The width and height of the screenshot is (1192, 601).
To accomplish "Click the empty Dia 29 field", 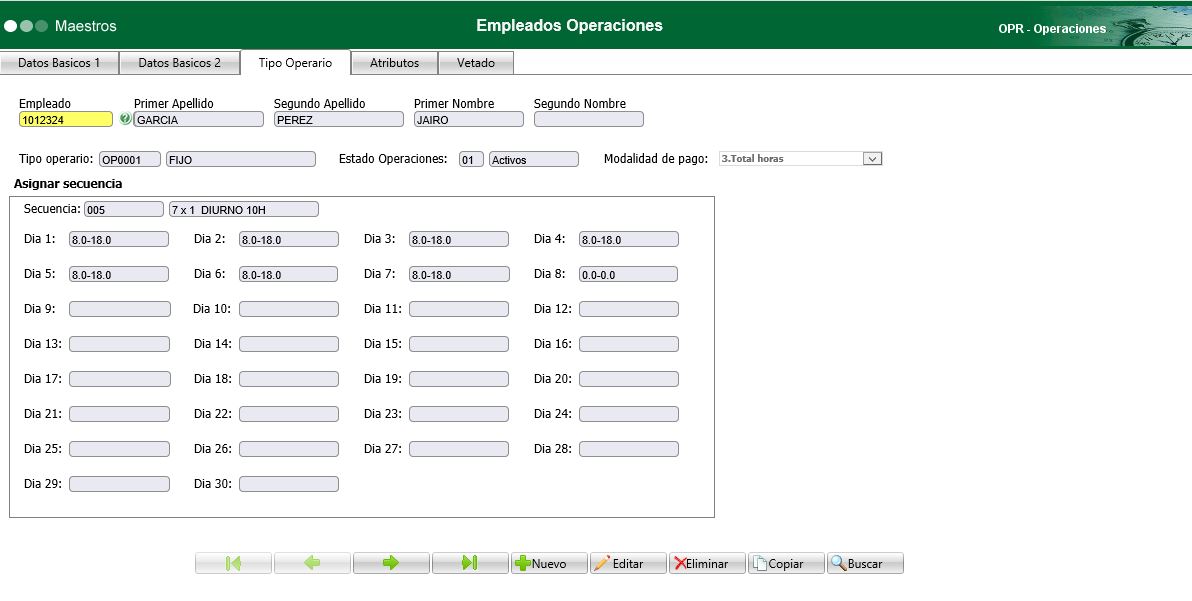I will click(x=119, y=484).
